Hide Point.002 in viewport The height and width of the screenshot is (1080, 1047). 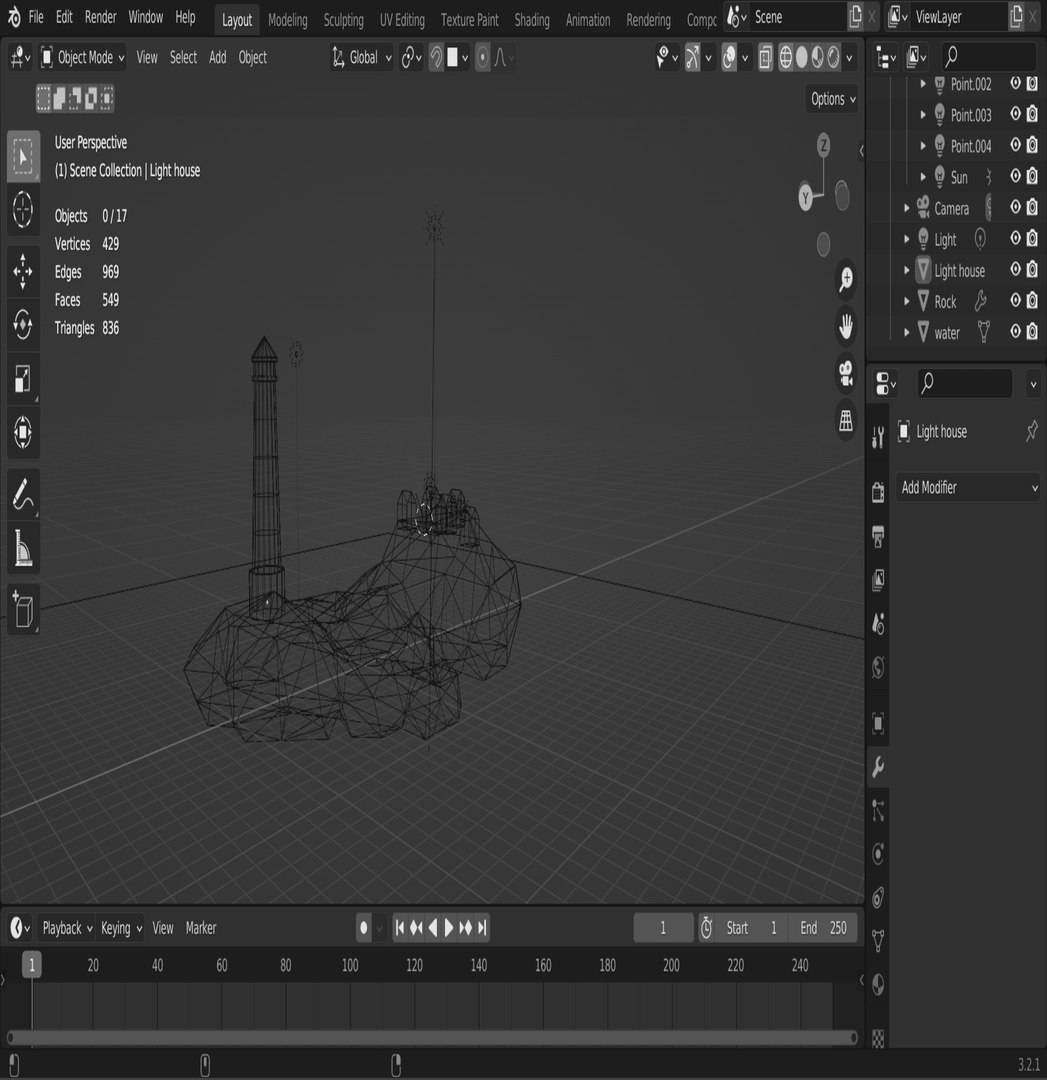(x=1015, y=83)
